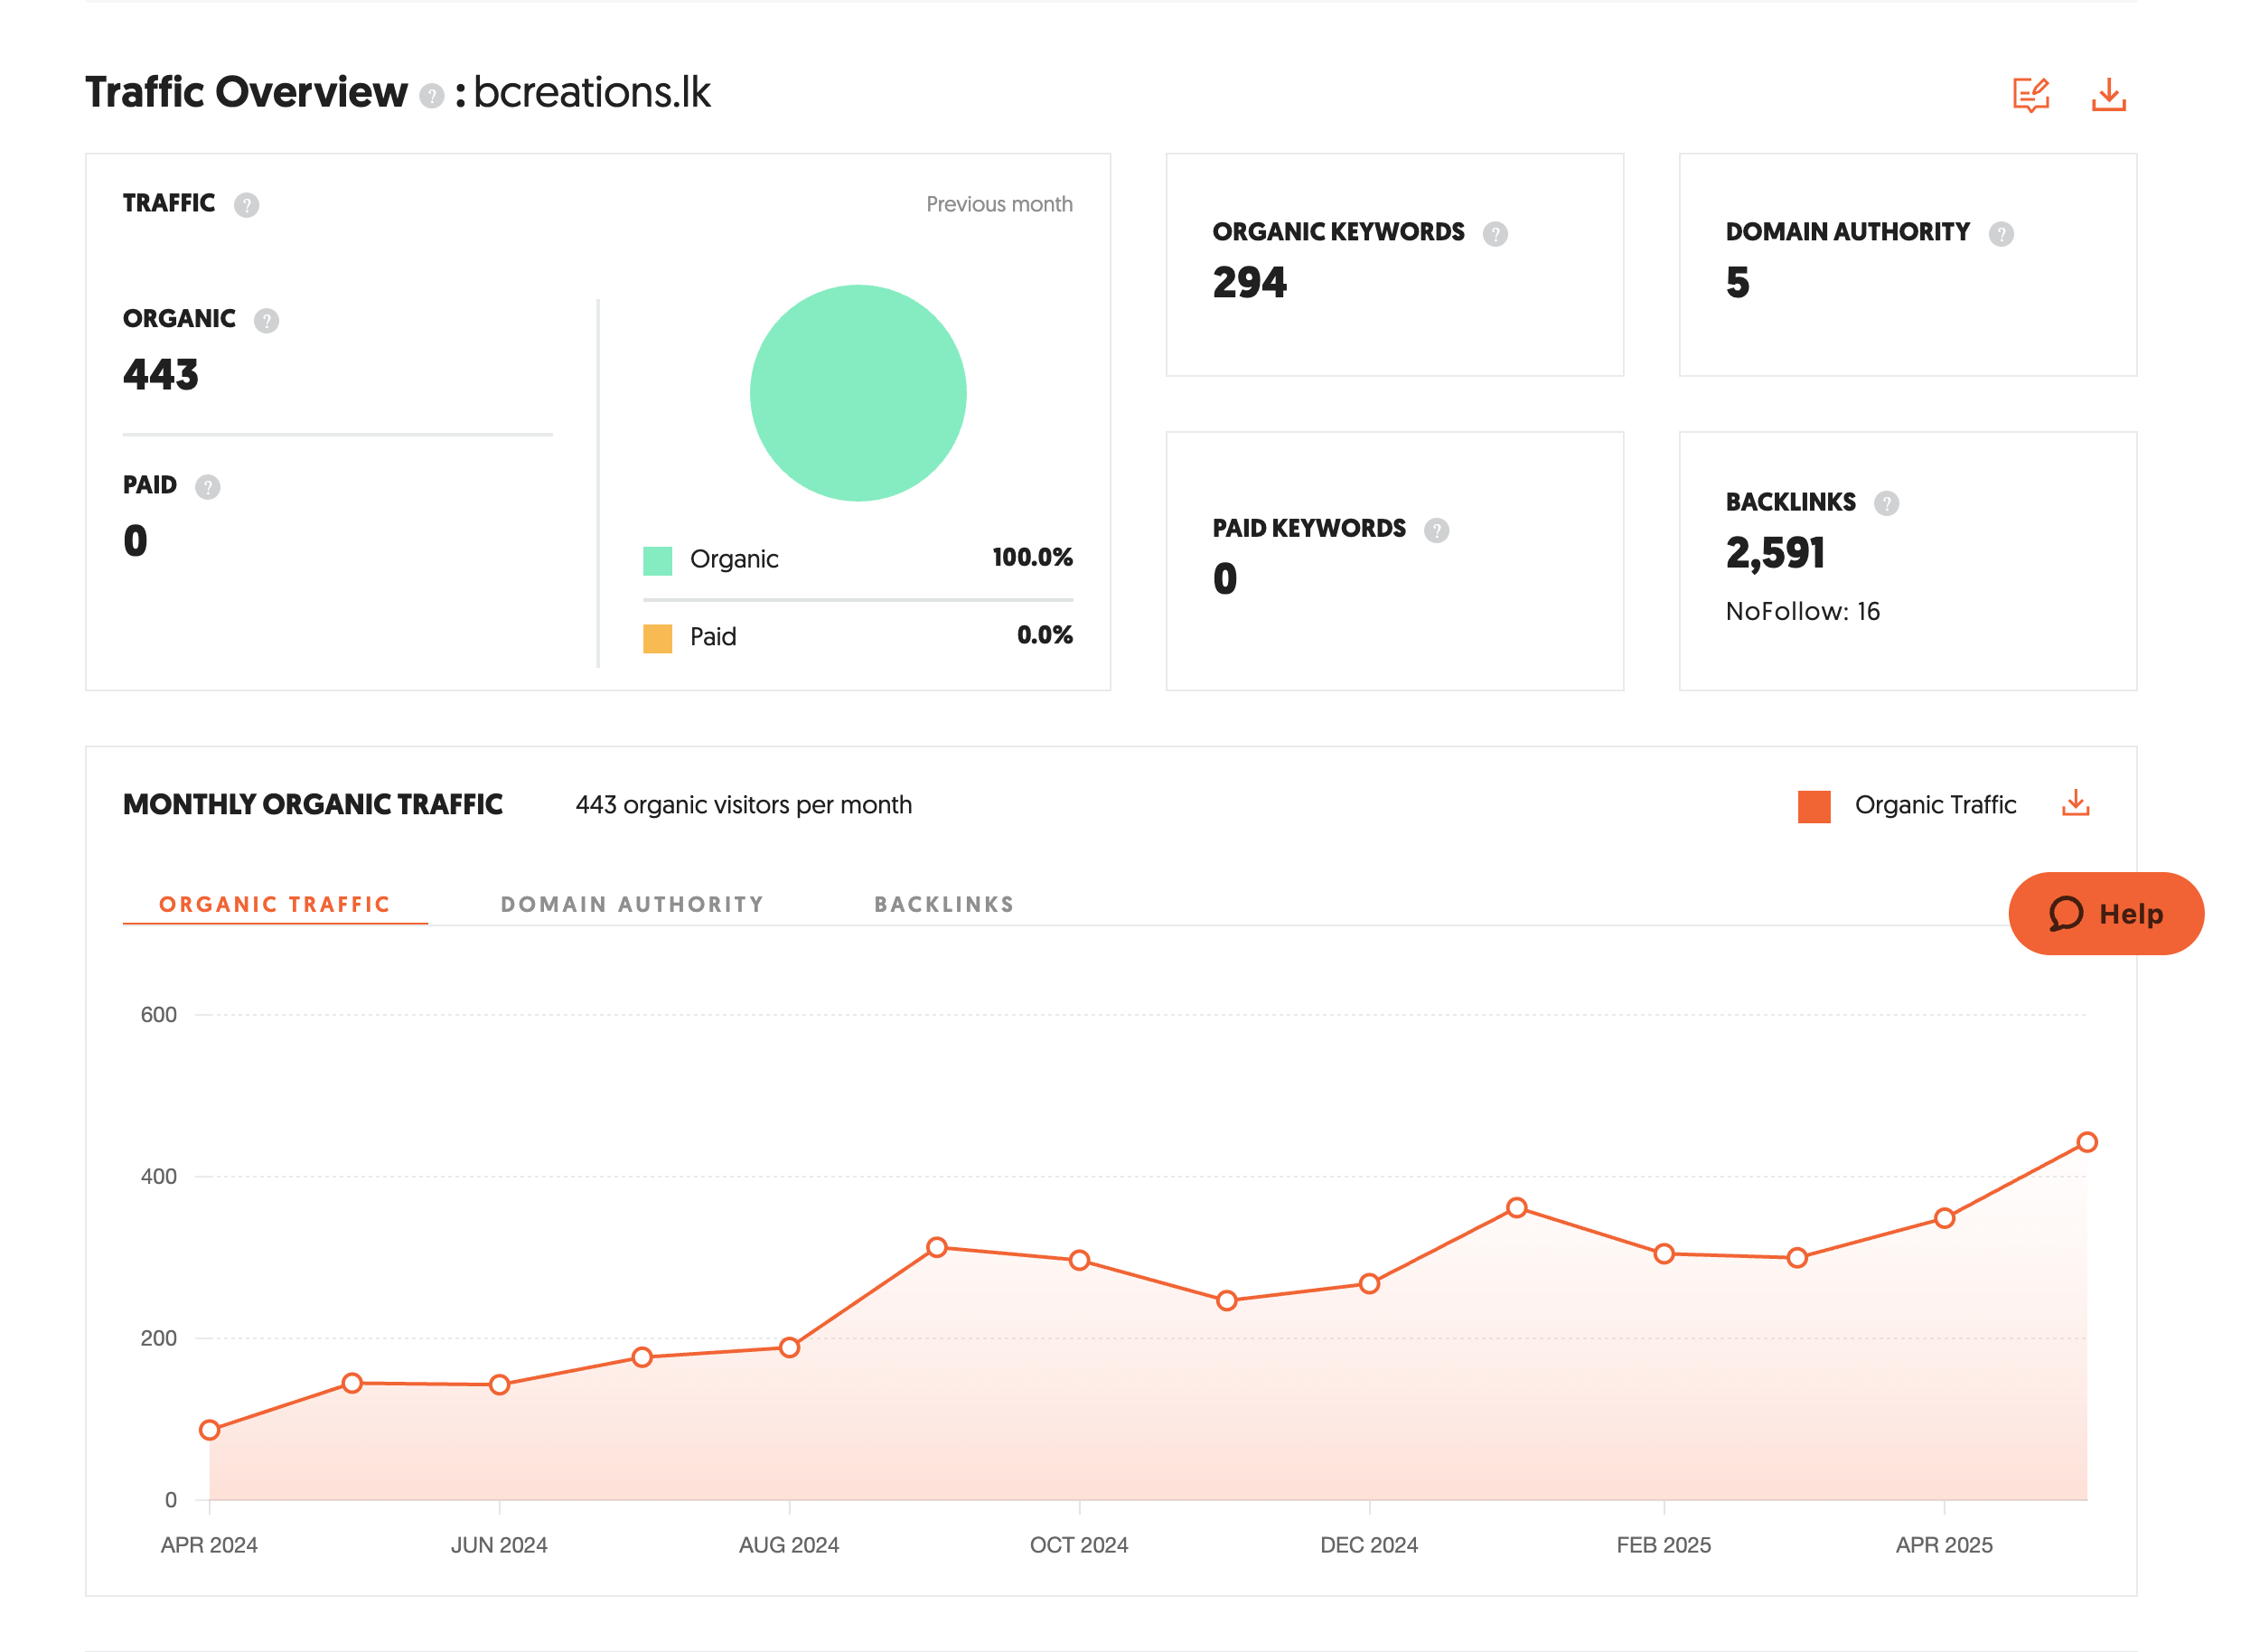The image size is (2241, 1652).
Task: Switch to the Backlinks tab
Action: (943, 903)
